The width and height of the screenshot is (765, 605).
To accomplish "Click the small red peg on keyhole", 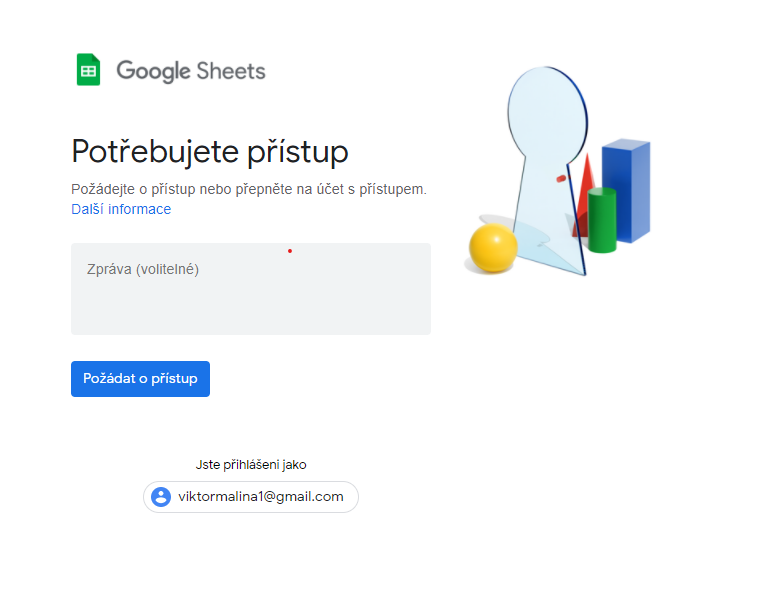I will coord(561,179).
